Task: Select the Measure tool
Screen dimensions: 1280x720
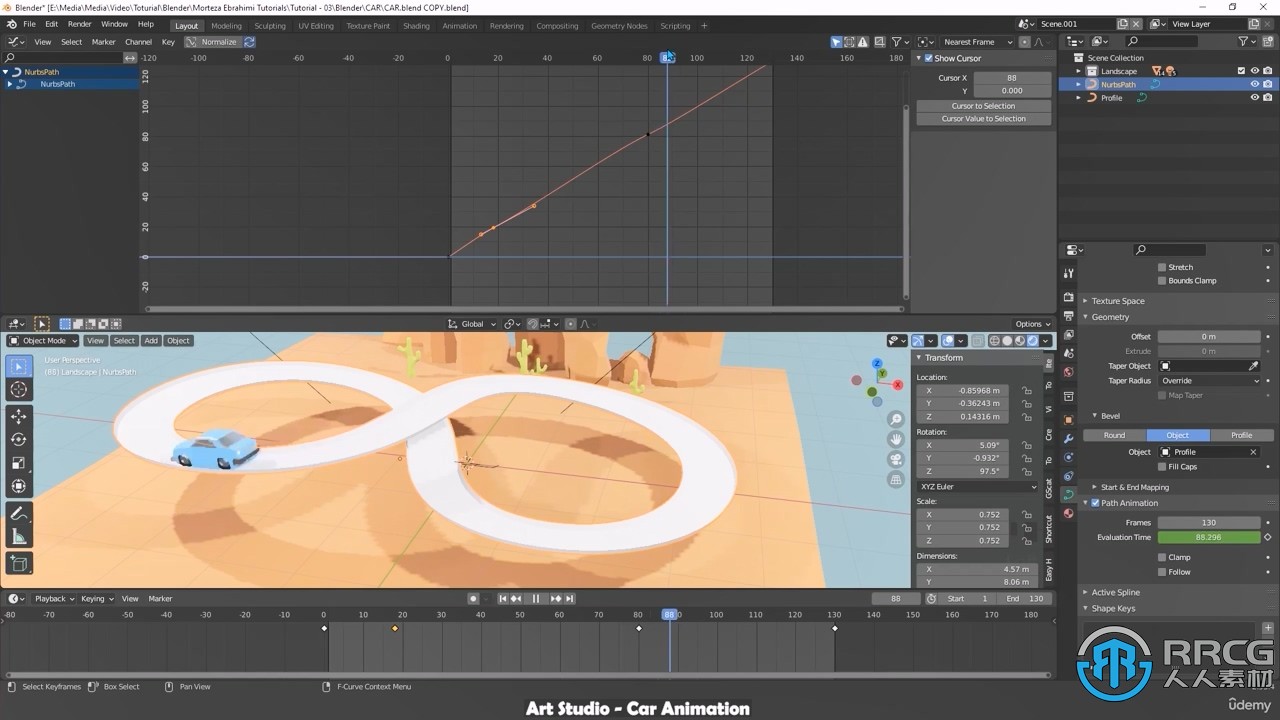Action: [19, 537]
